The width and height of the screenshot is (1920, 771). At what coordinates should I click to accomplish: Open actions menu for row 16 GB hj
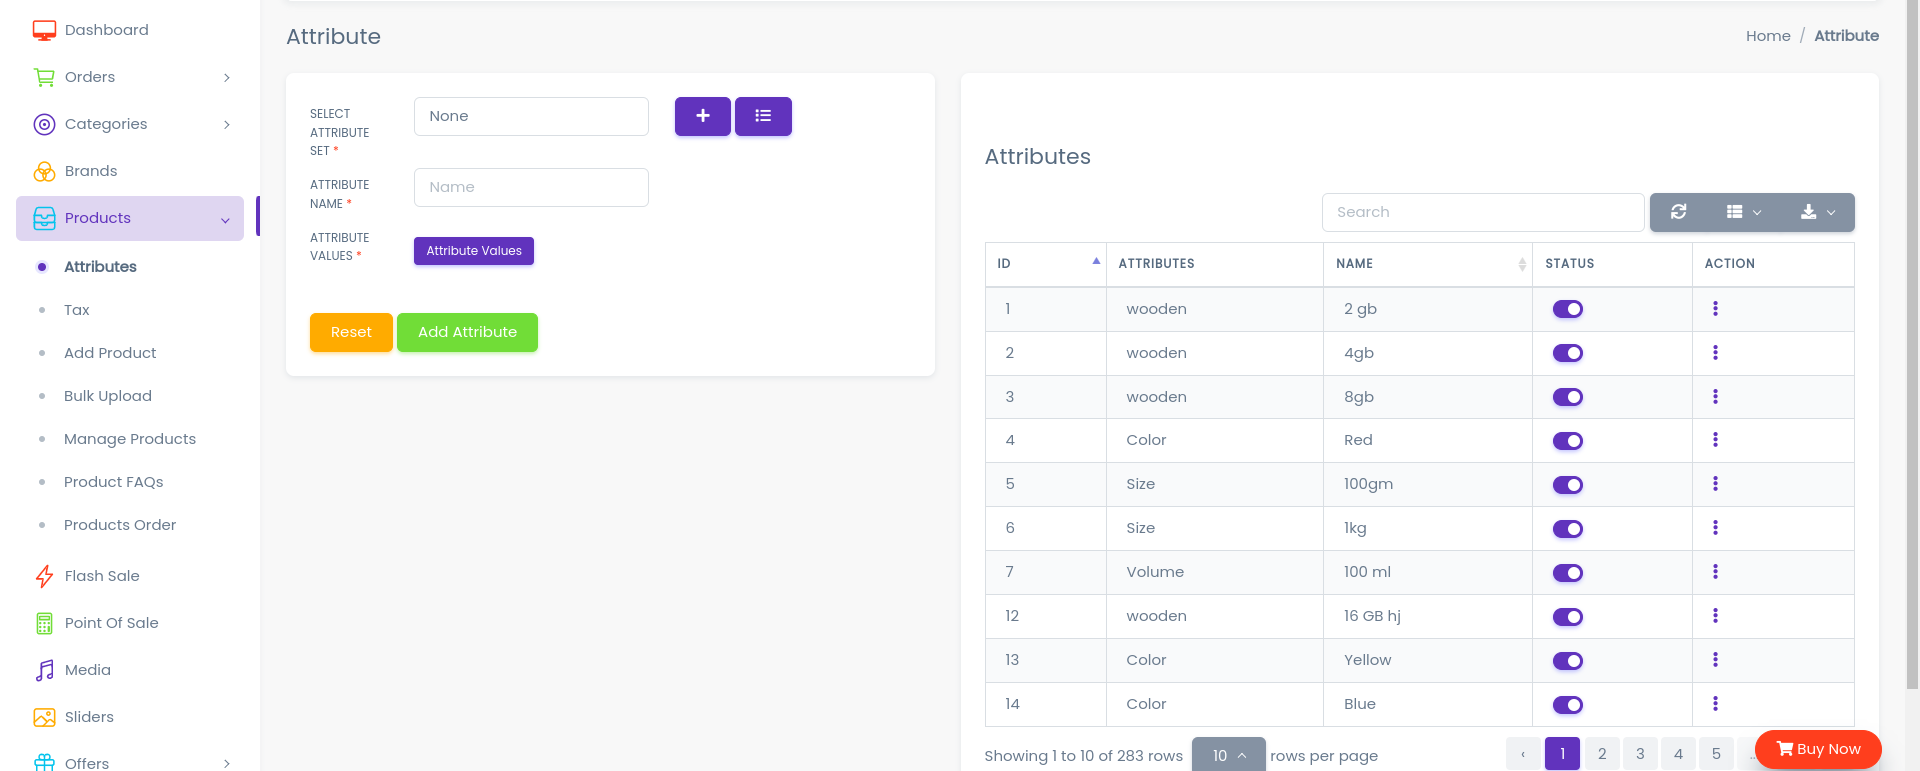point(1715,616)
